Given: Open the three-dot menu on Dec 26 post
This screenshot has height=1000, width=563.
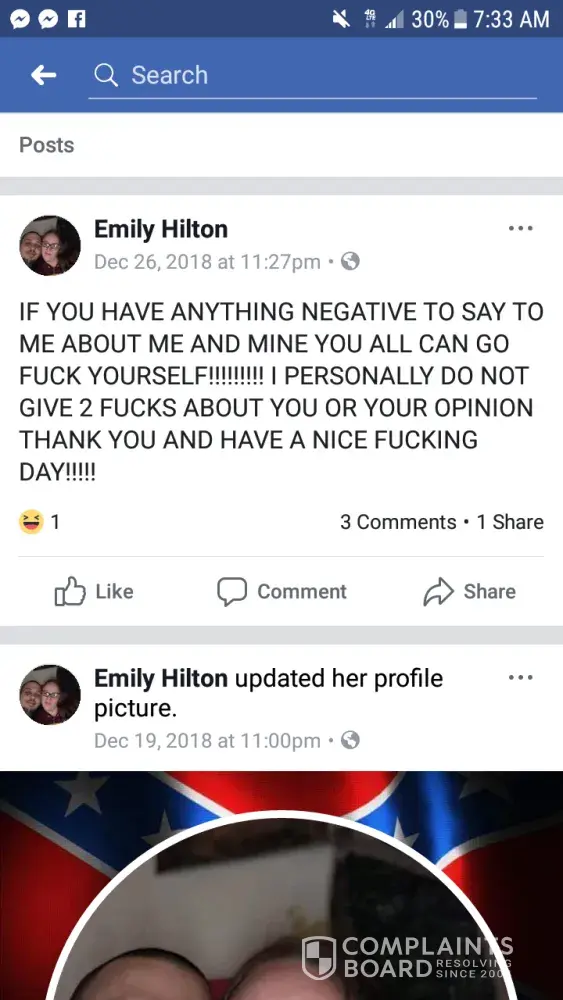Looking at the screenshot, I should point(520,228).
